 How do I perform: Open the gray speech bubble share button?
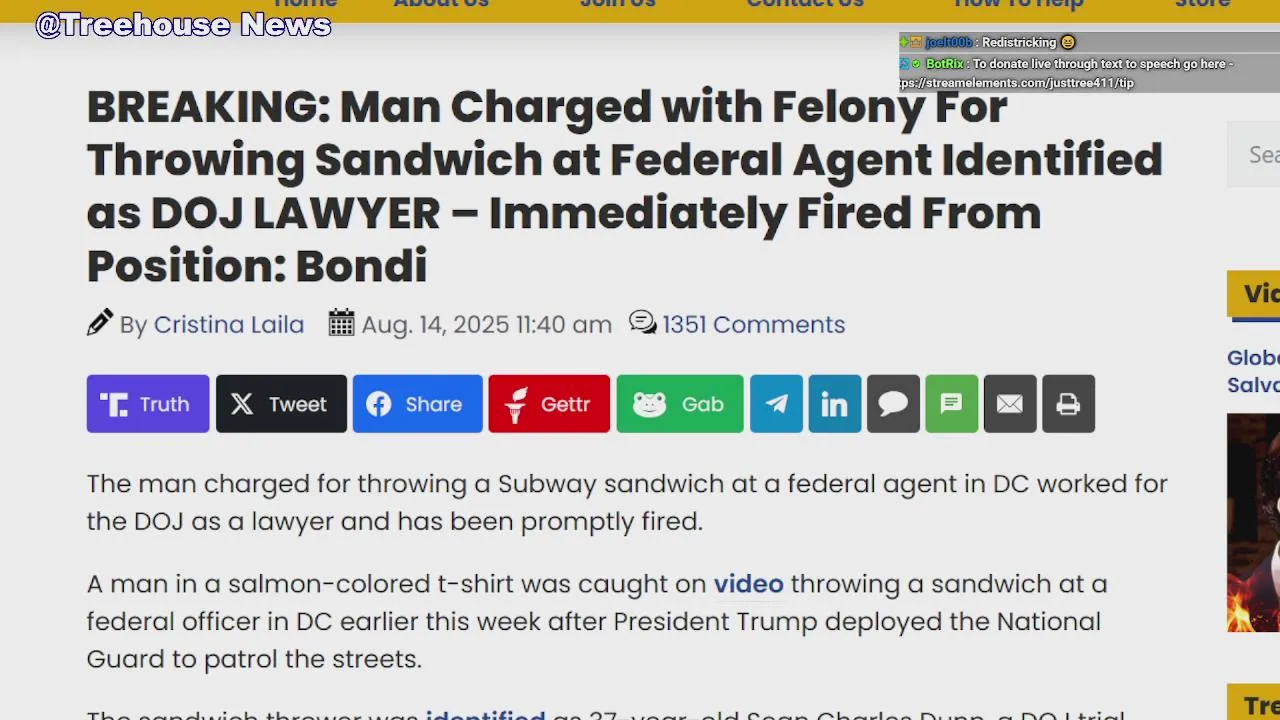click(893, 404)
